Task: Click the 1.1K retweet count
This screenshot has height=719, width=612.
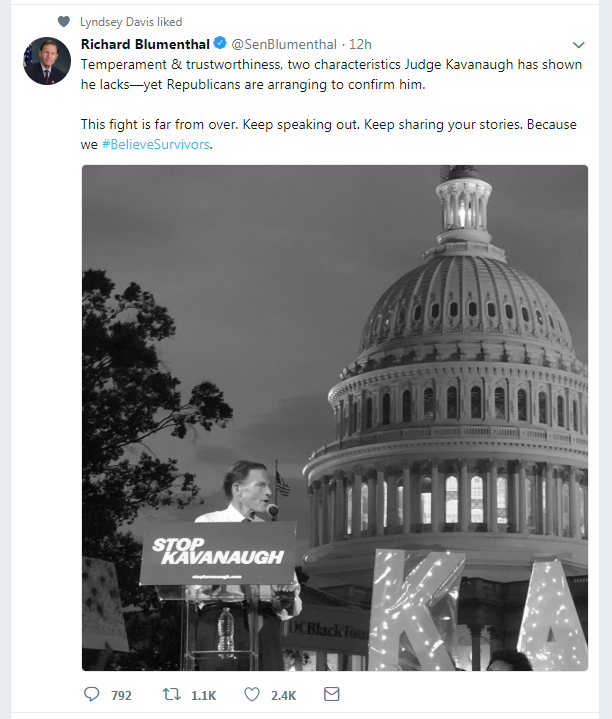Action: tap(203, 695)
